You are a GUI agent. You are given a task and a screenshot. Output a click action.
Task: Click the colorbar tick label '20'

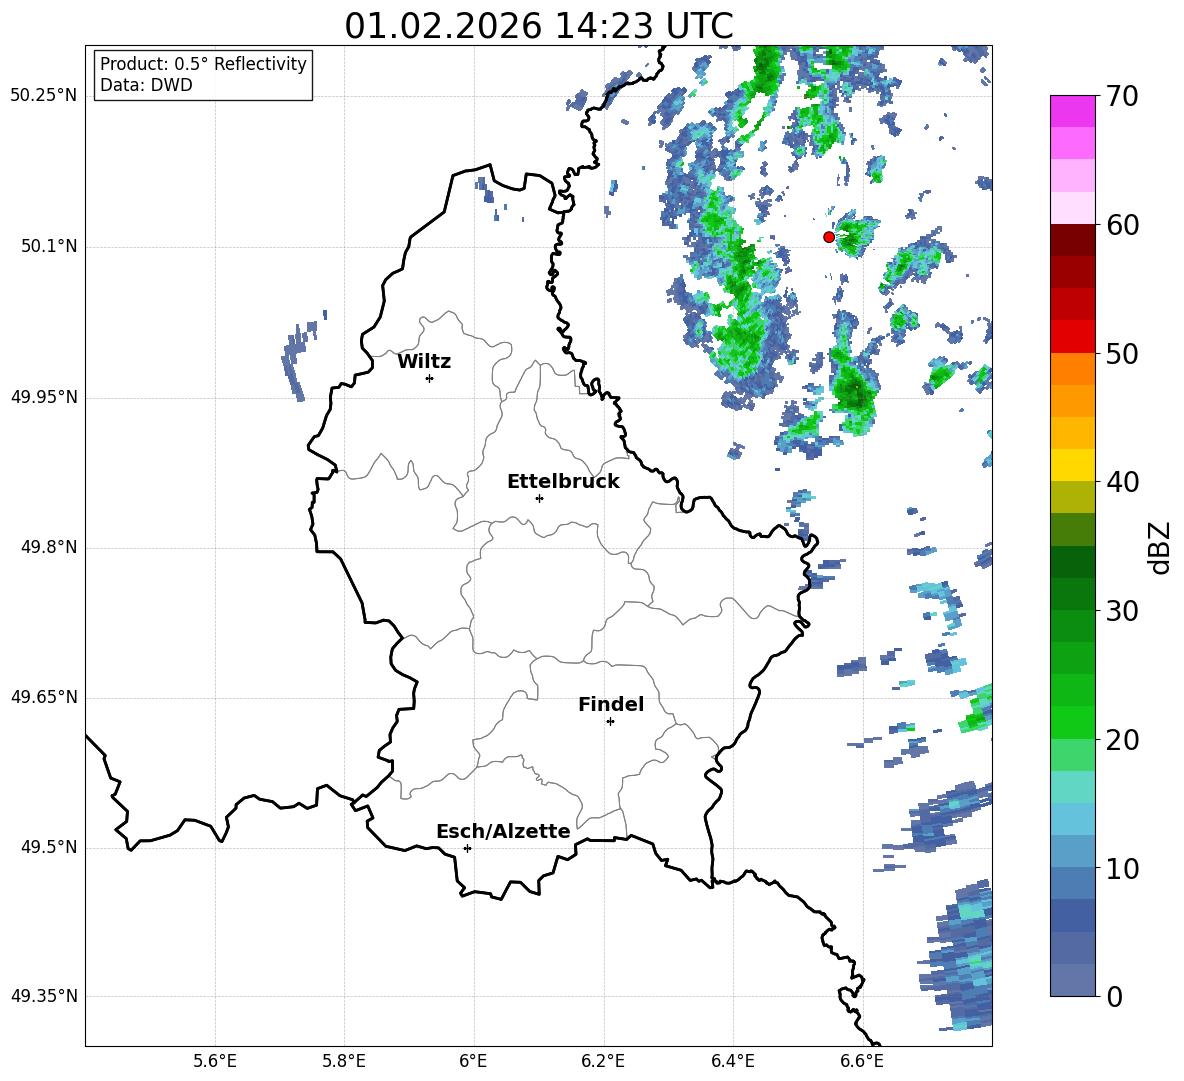[x=1122, y=740]
